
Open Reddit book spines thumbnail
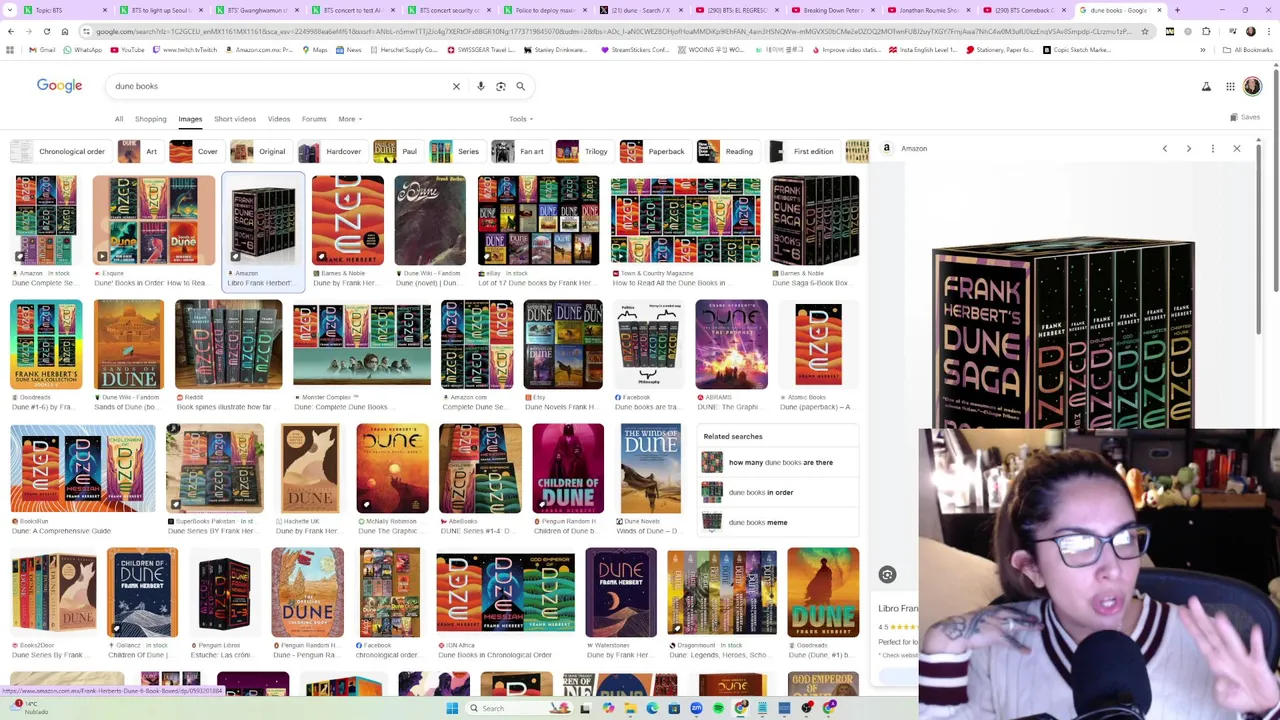click(228, 345)
